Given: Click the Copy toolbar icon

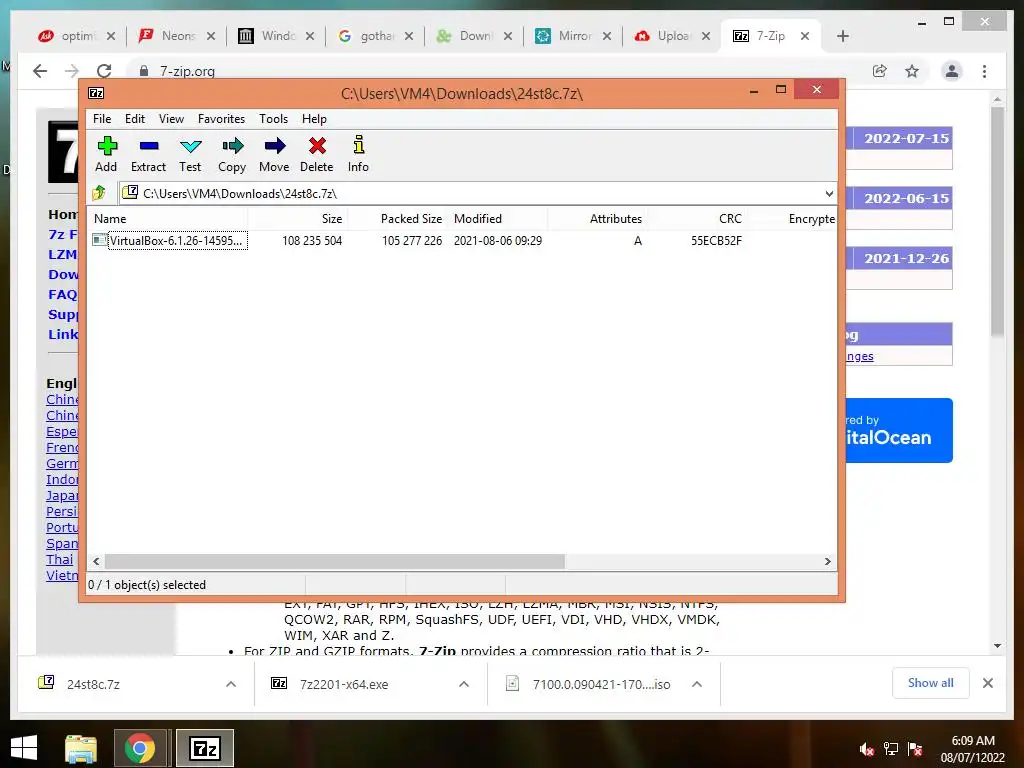Looking at the screenshot, I should (x=232, y=154).
